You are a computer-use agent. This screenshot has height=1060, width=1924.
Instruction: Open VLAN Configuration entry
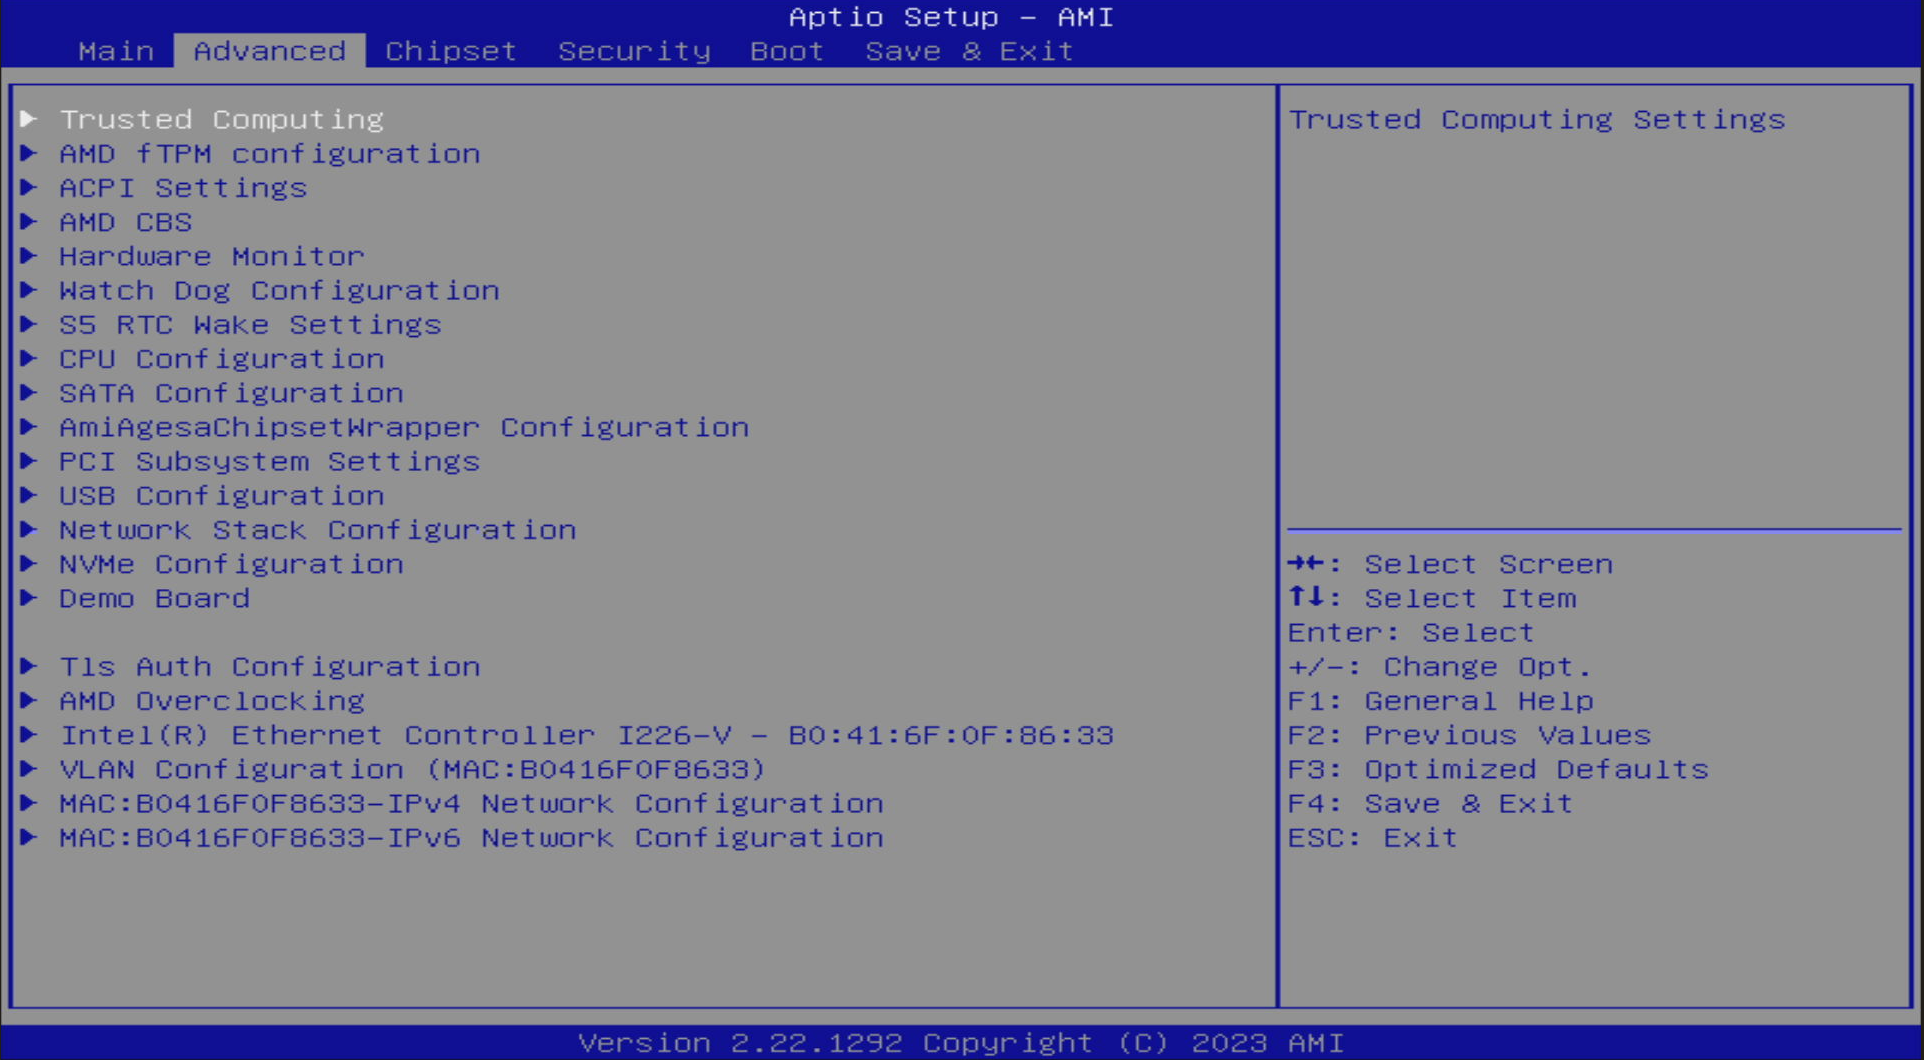click(413, 769)
